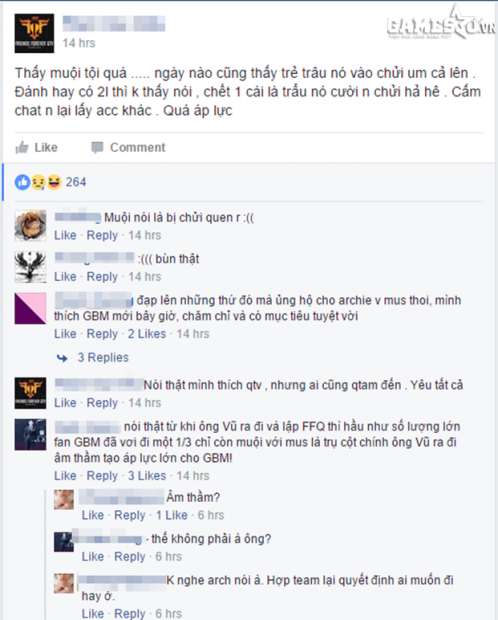
Task: Click the thumbs-up Like icon under post
Action: 22,147
